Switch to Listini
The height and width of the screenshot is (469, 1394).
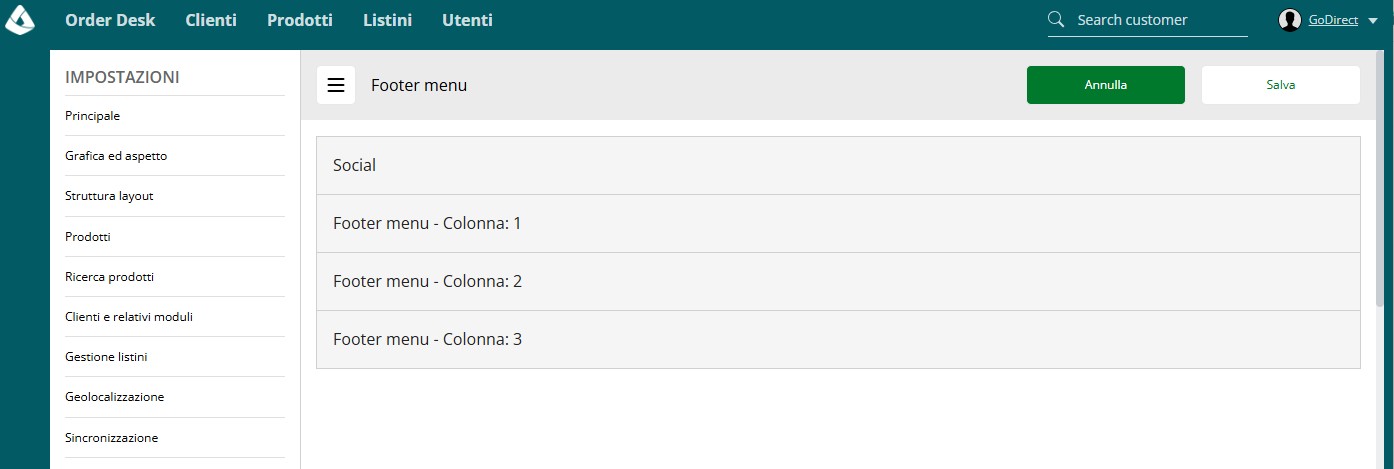coord(387,20)
